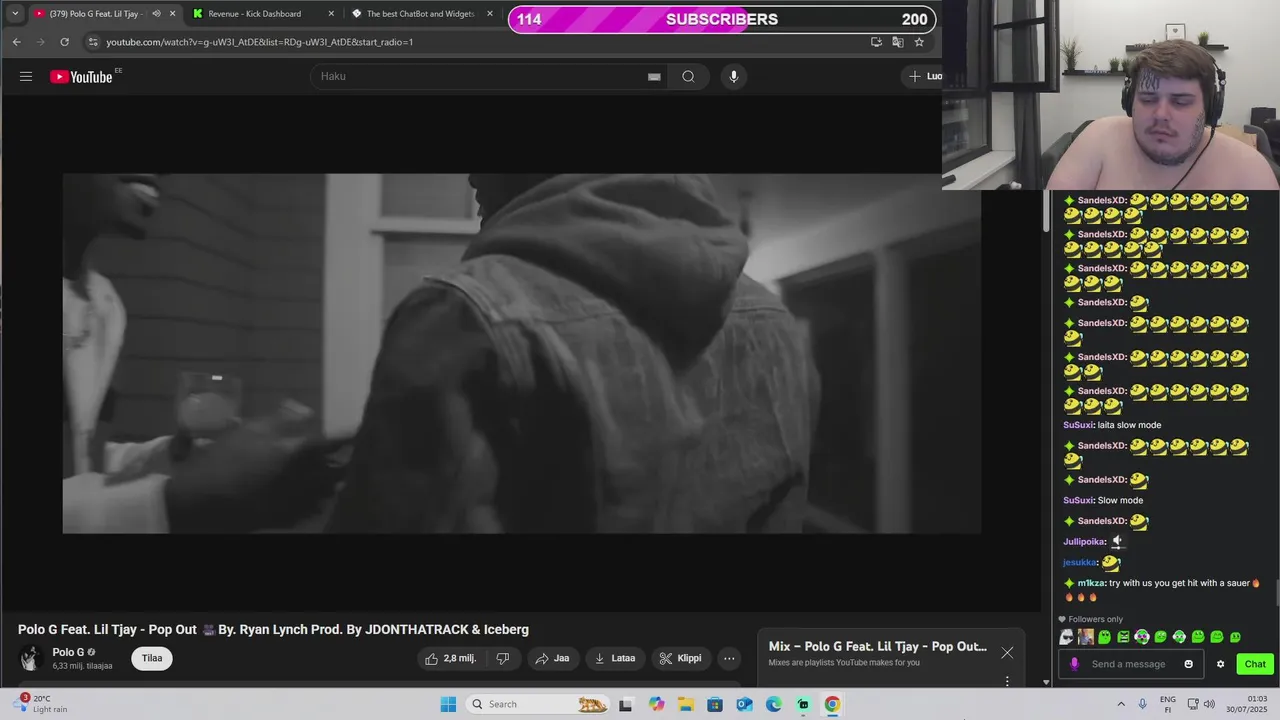Open the weather widget showing 20°C Light rain

40,704
